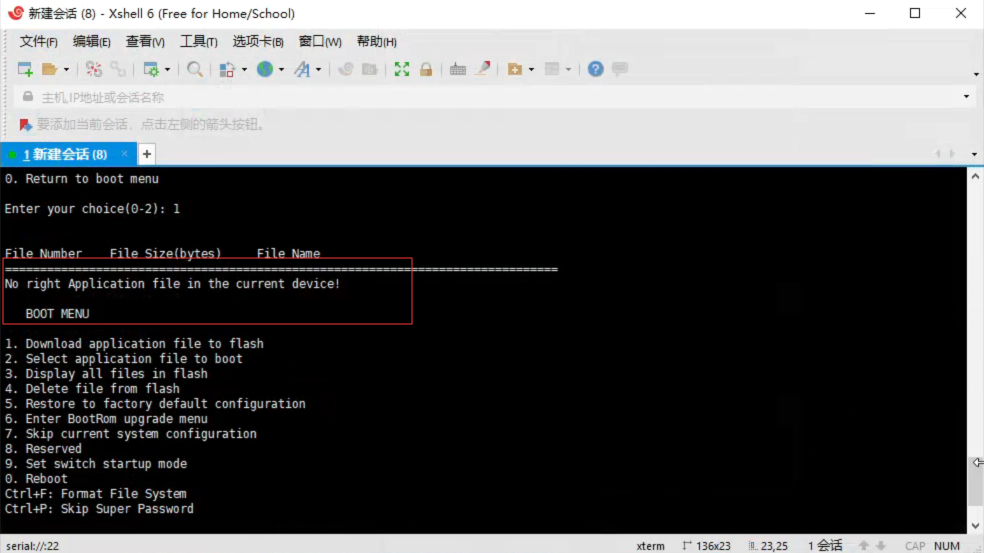
Task: Click the CAP indicator in status bar
Action: tap(915, 546)
